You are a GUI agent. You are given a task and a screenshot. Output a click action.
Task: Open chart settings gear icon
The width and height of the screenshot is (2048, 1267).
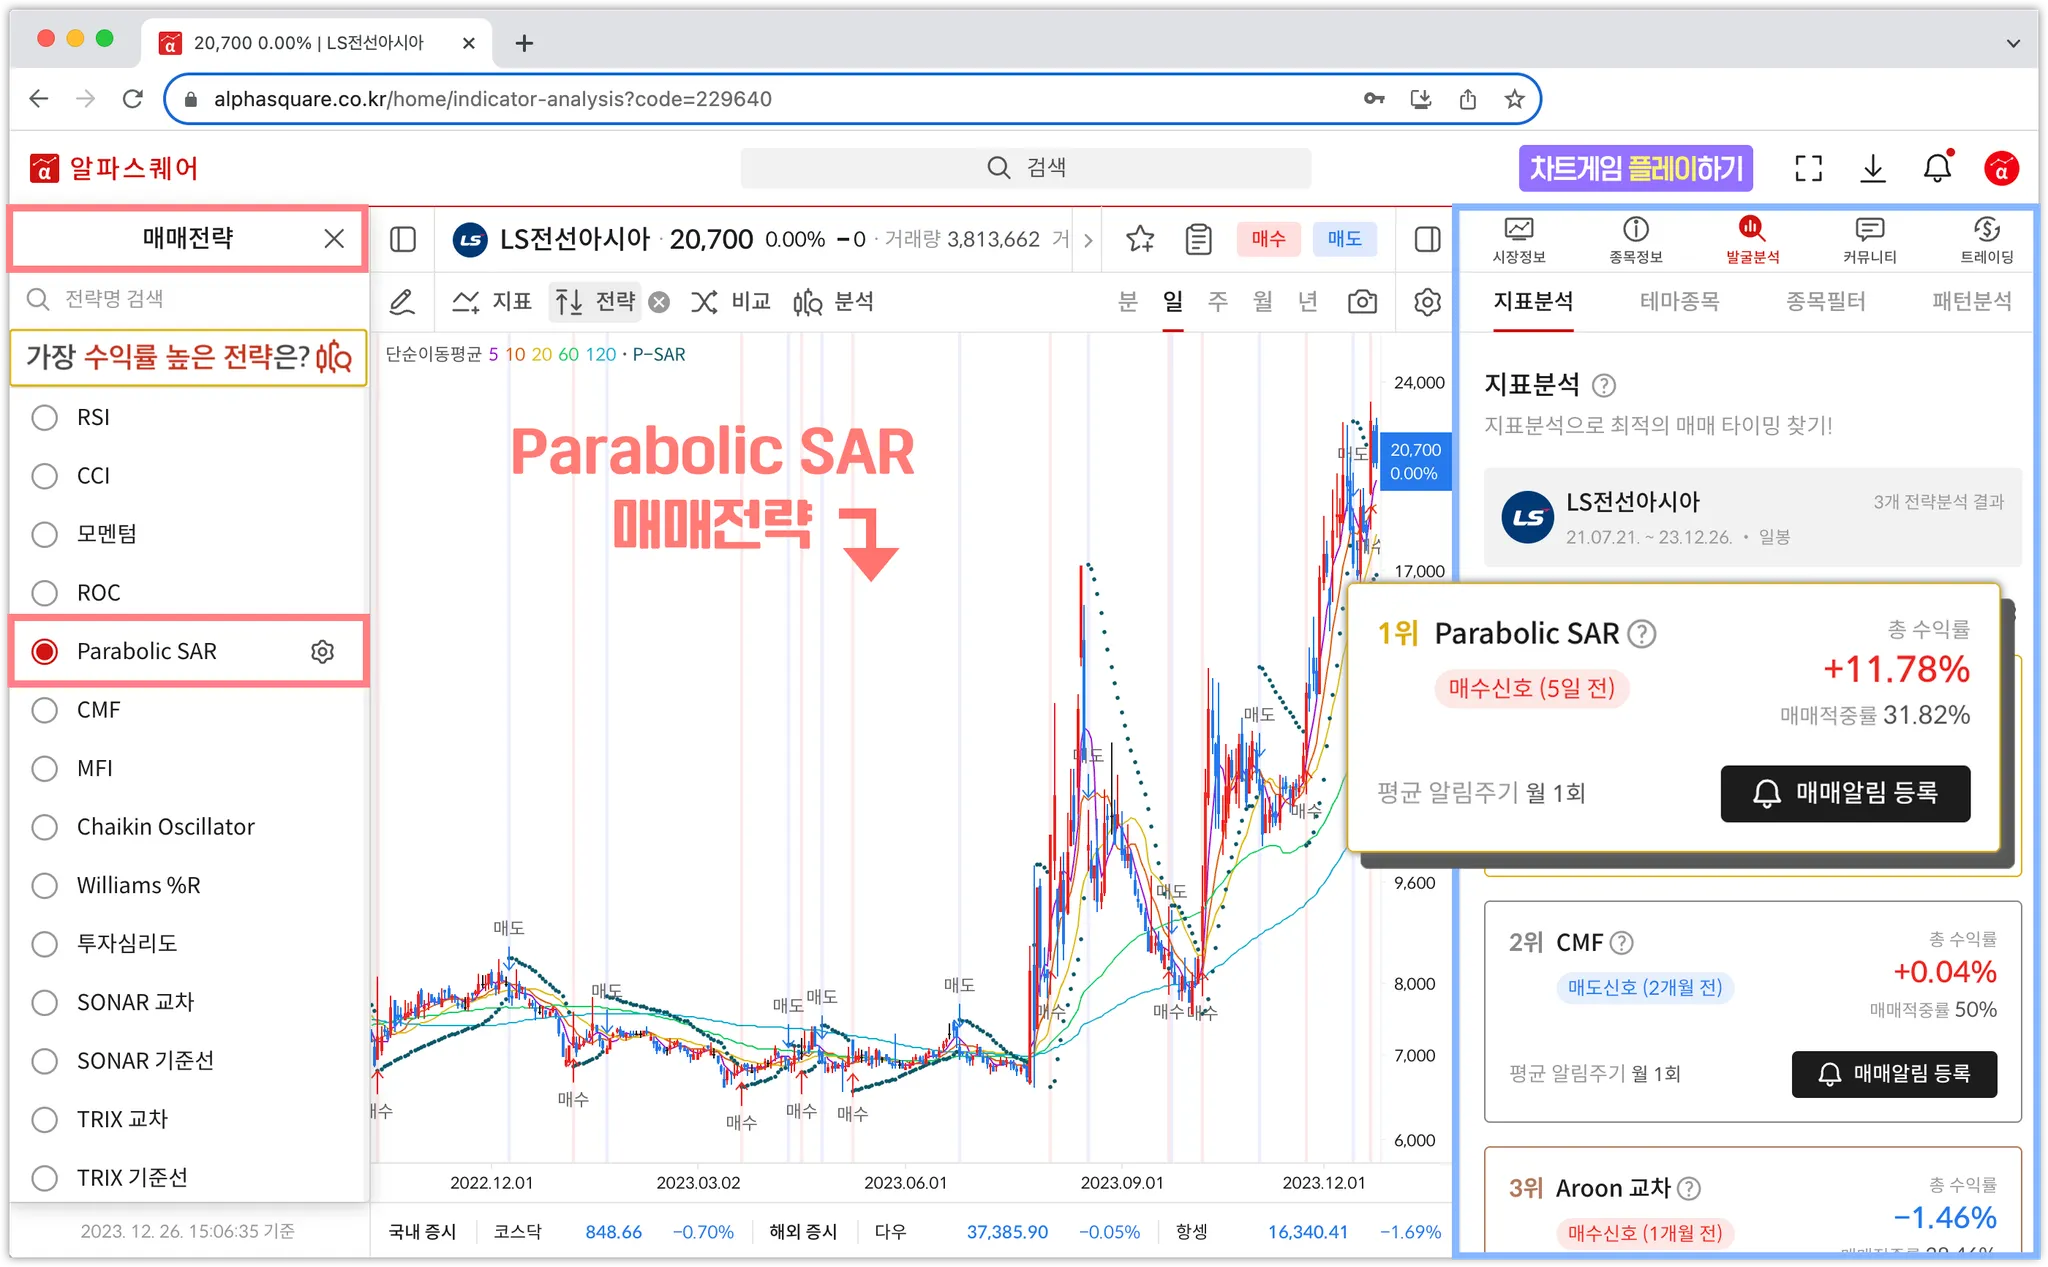point(1427,301)
